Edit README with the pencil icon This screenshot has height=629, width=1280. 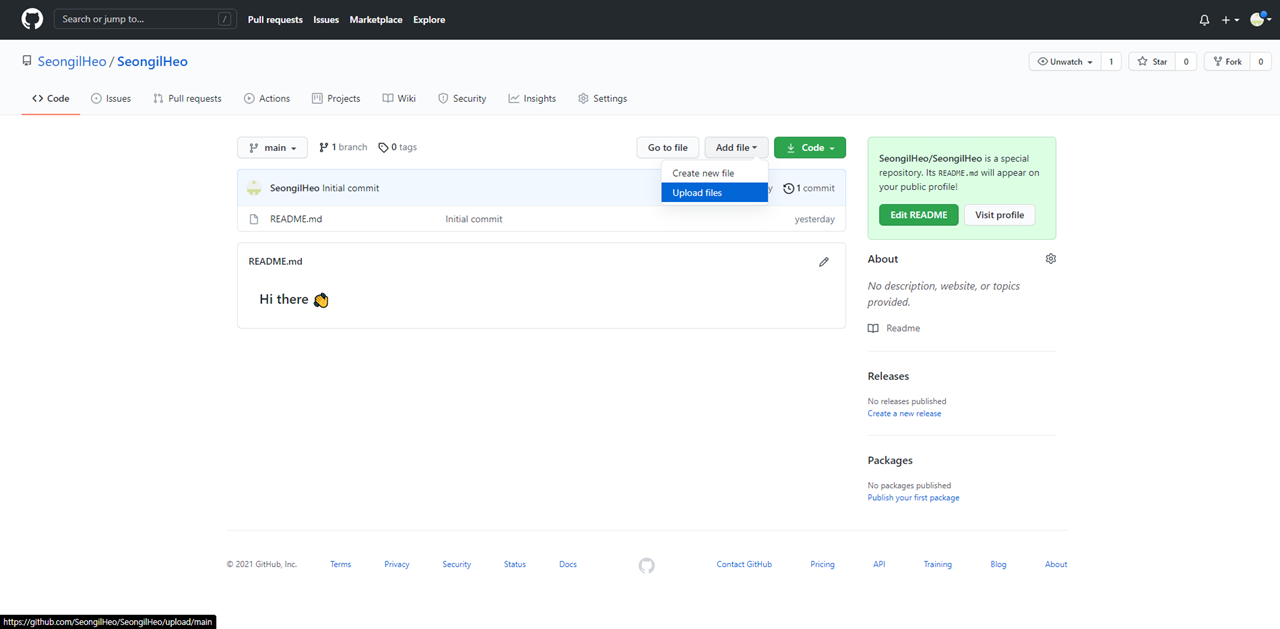pyautogui.click(x=824, y=262)
